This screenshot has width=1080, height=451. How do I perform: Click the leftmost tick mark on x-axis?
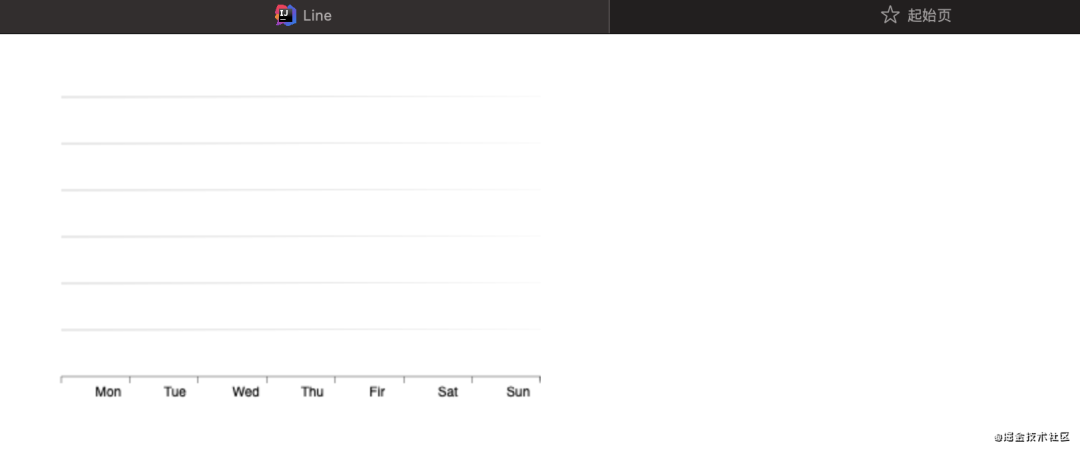click(x=62, y=379)
